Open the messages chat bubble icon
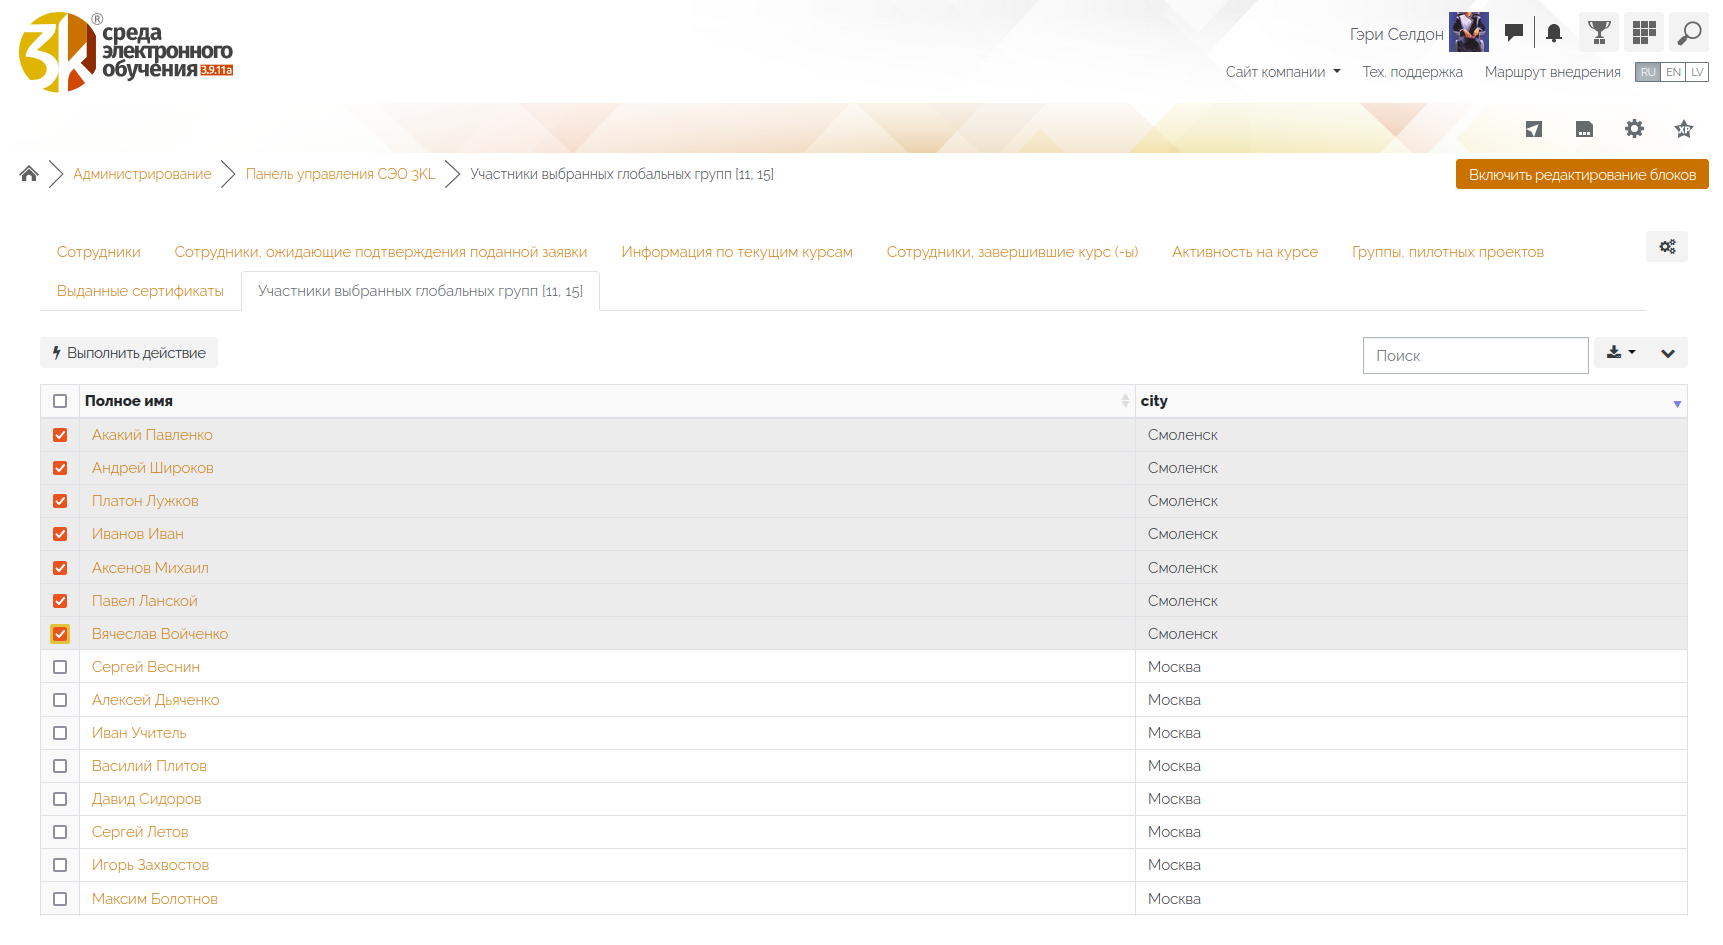Viewport: 1723px width, 945px height. [1513, 33]
